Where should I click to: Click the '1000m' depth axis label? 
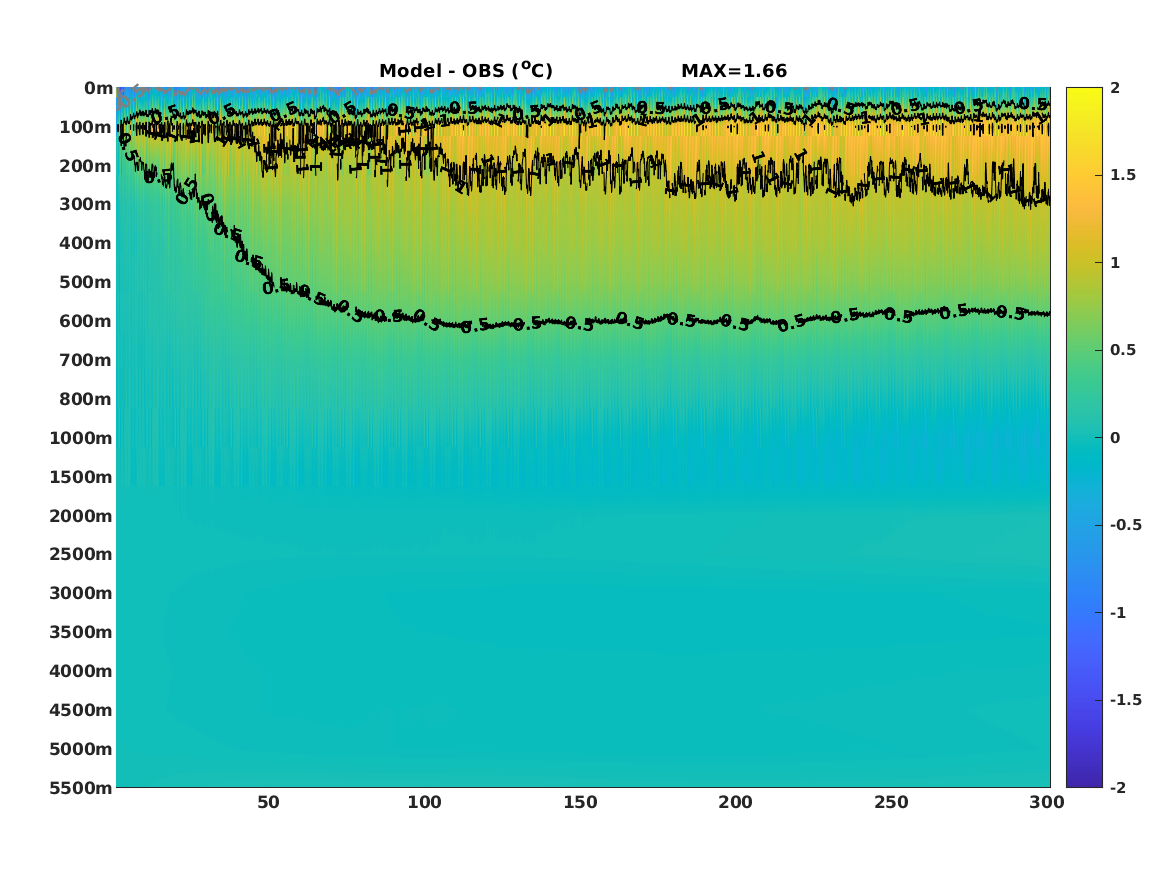[x=81, y=438]
